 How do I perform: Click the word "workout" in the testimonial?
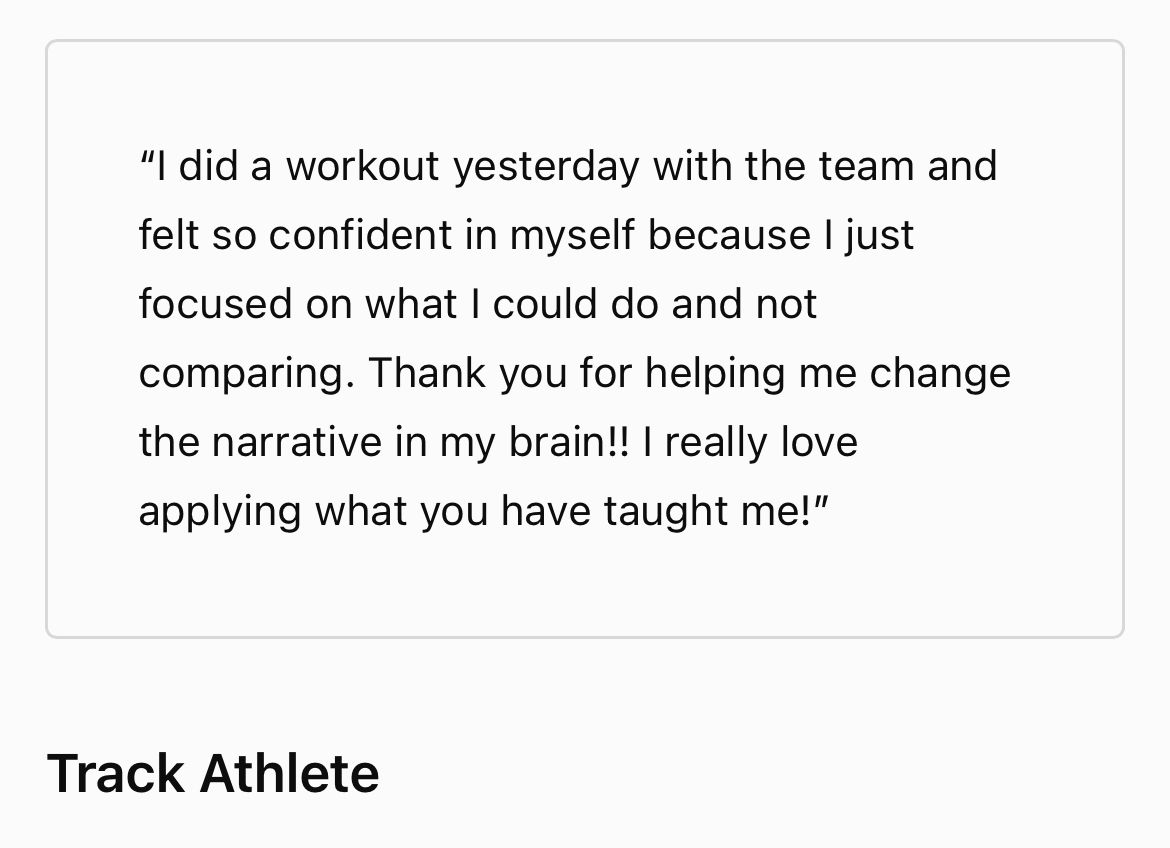362,166
